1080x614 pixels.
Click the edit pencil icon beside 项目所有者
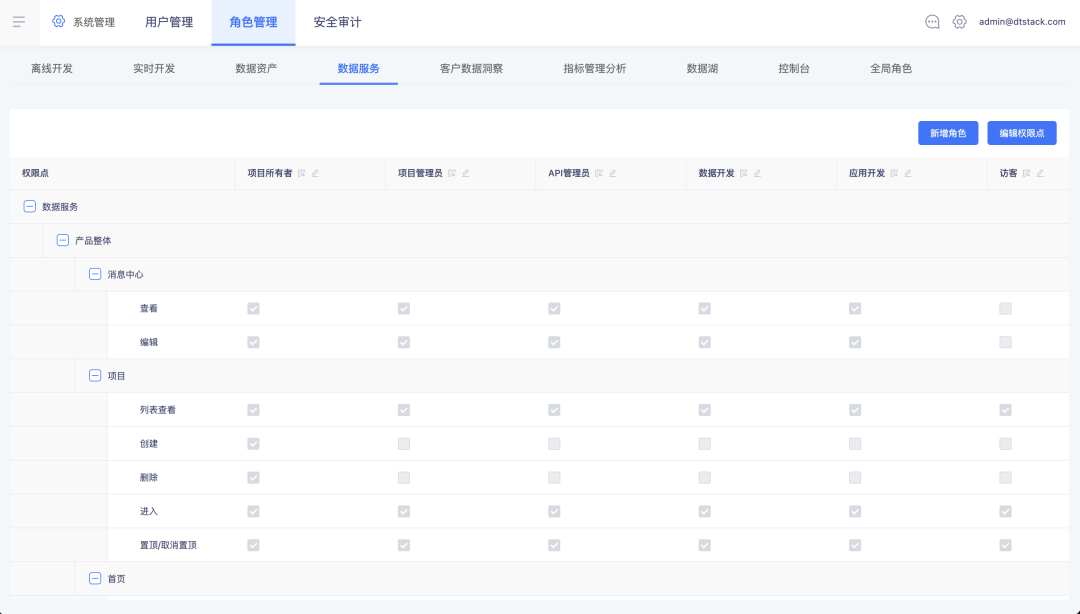coord(315,173)
